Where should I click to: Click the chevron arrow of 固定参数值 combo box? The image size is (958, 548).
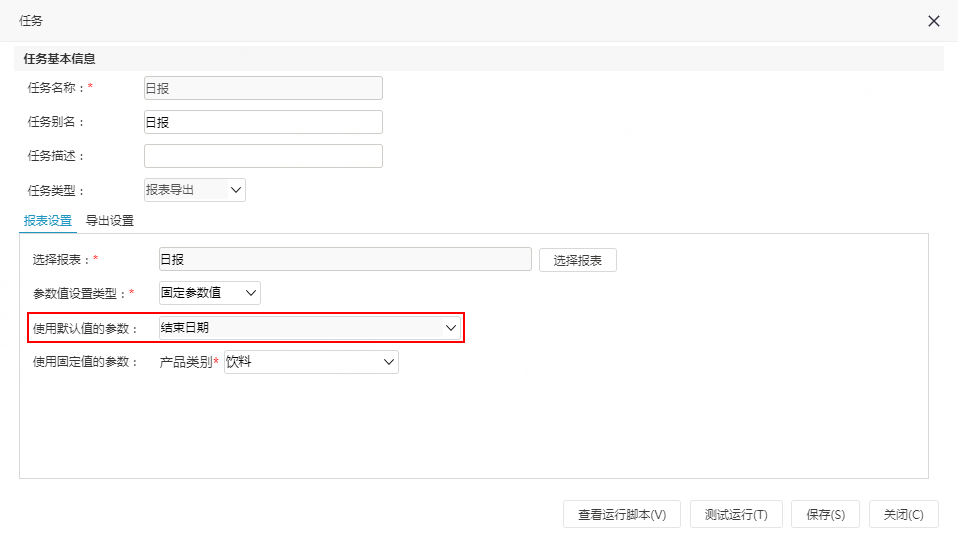(x=250, y=293)
